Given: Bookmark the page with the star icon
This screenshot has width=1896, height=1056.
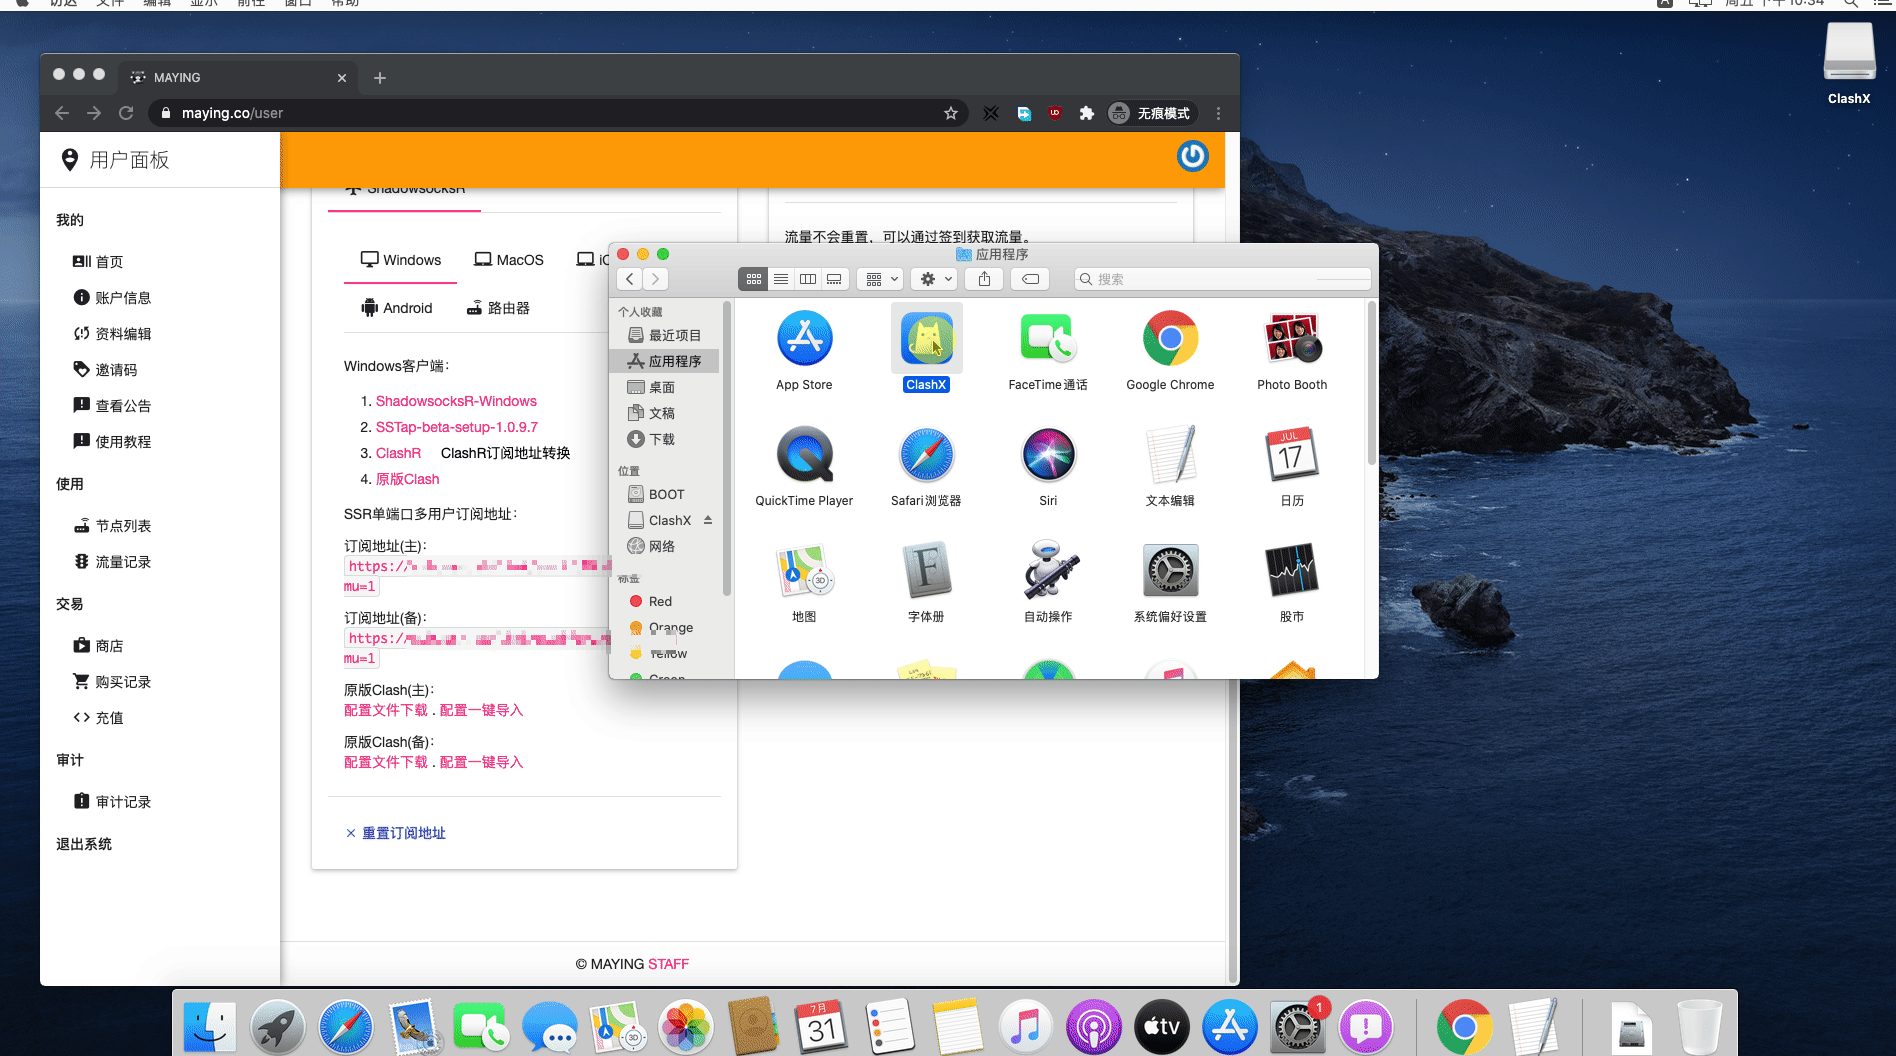Looking at the screenshot, I should [x=951, y=113].
